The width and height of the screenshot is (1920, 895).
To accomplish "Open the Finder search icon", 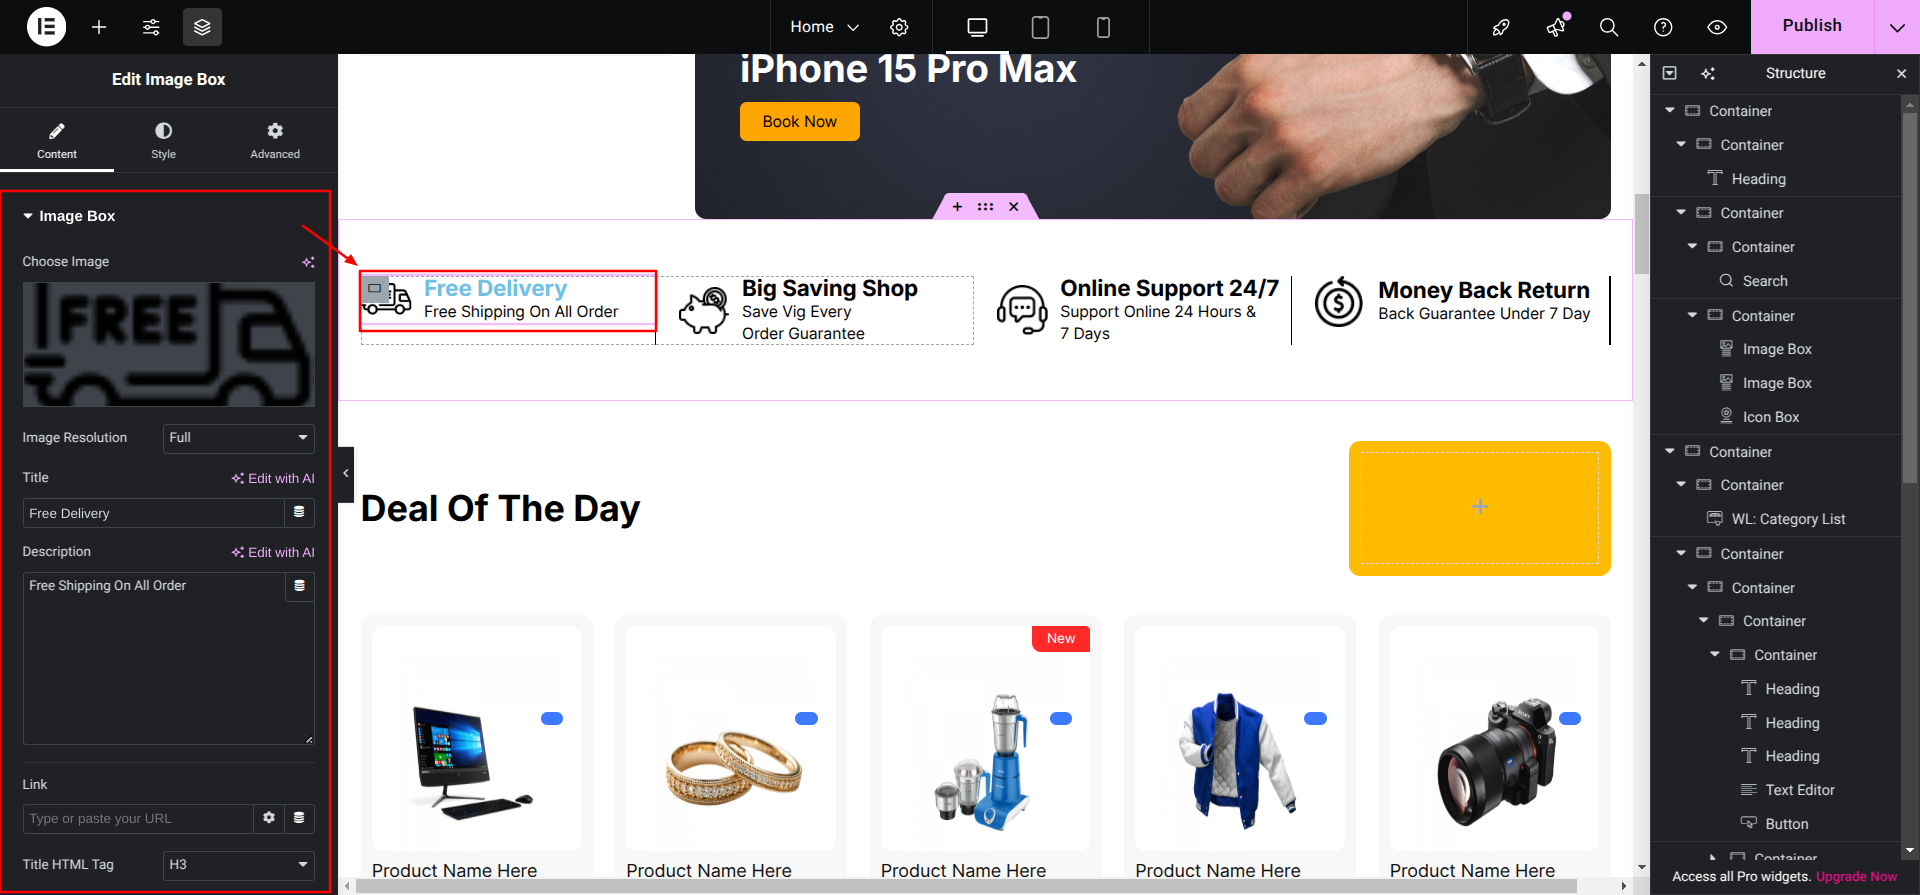I will click(1609, 27).
